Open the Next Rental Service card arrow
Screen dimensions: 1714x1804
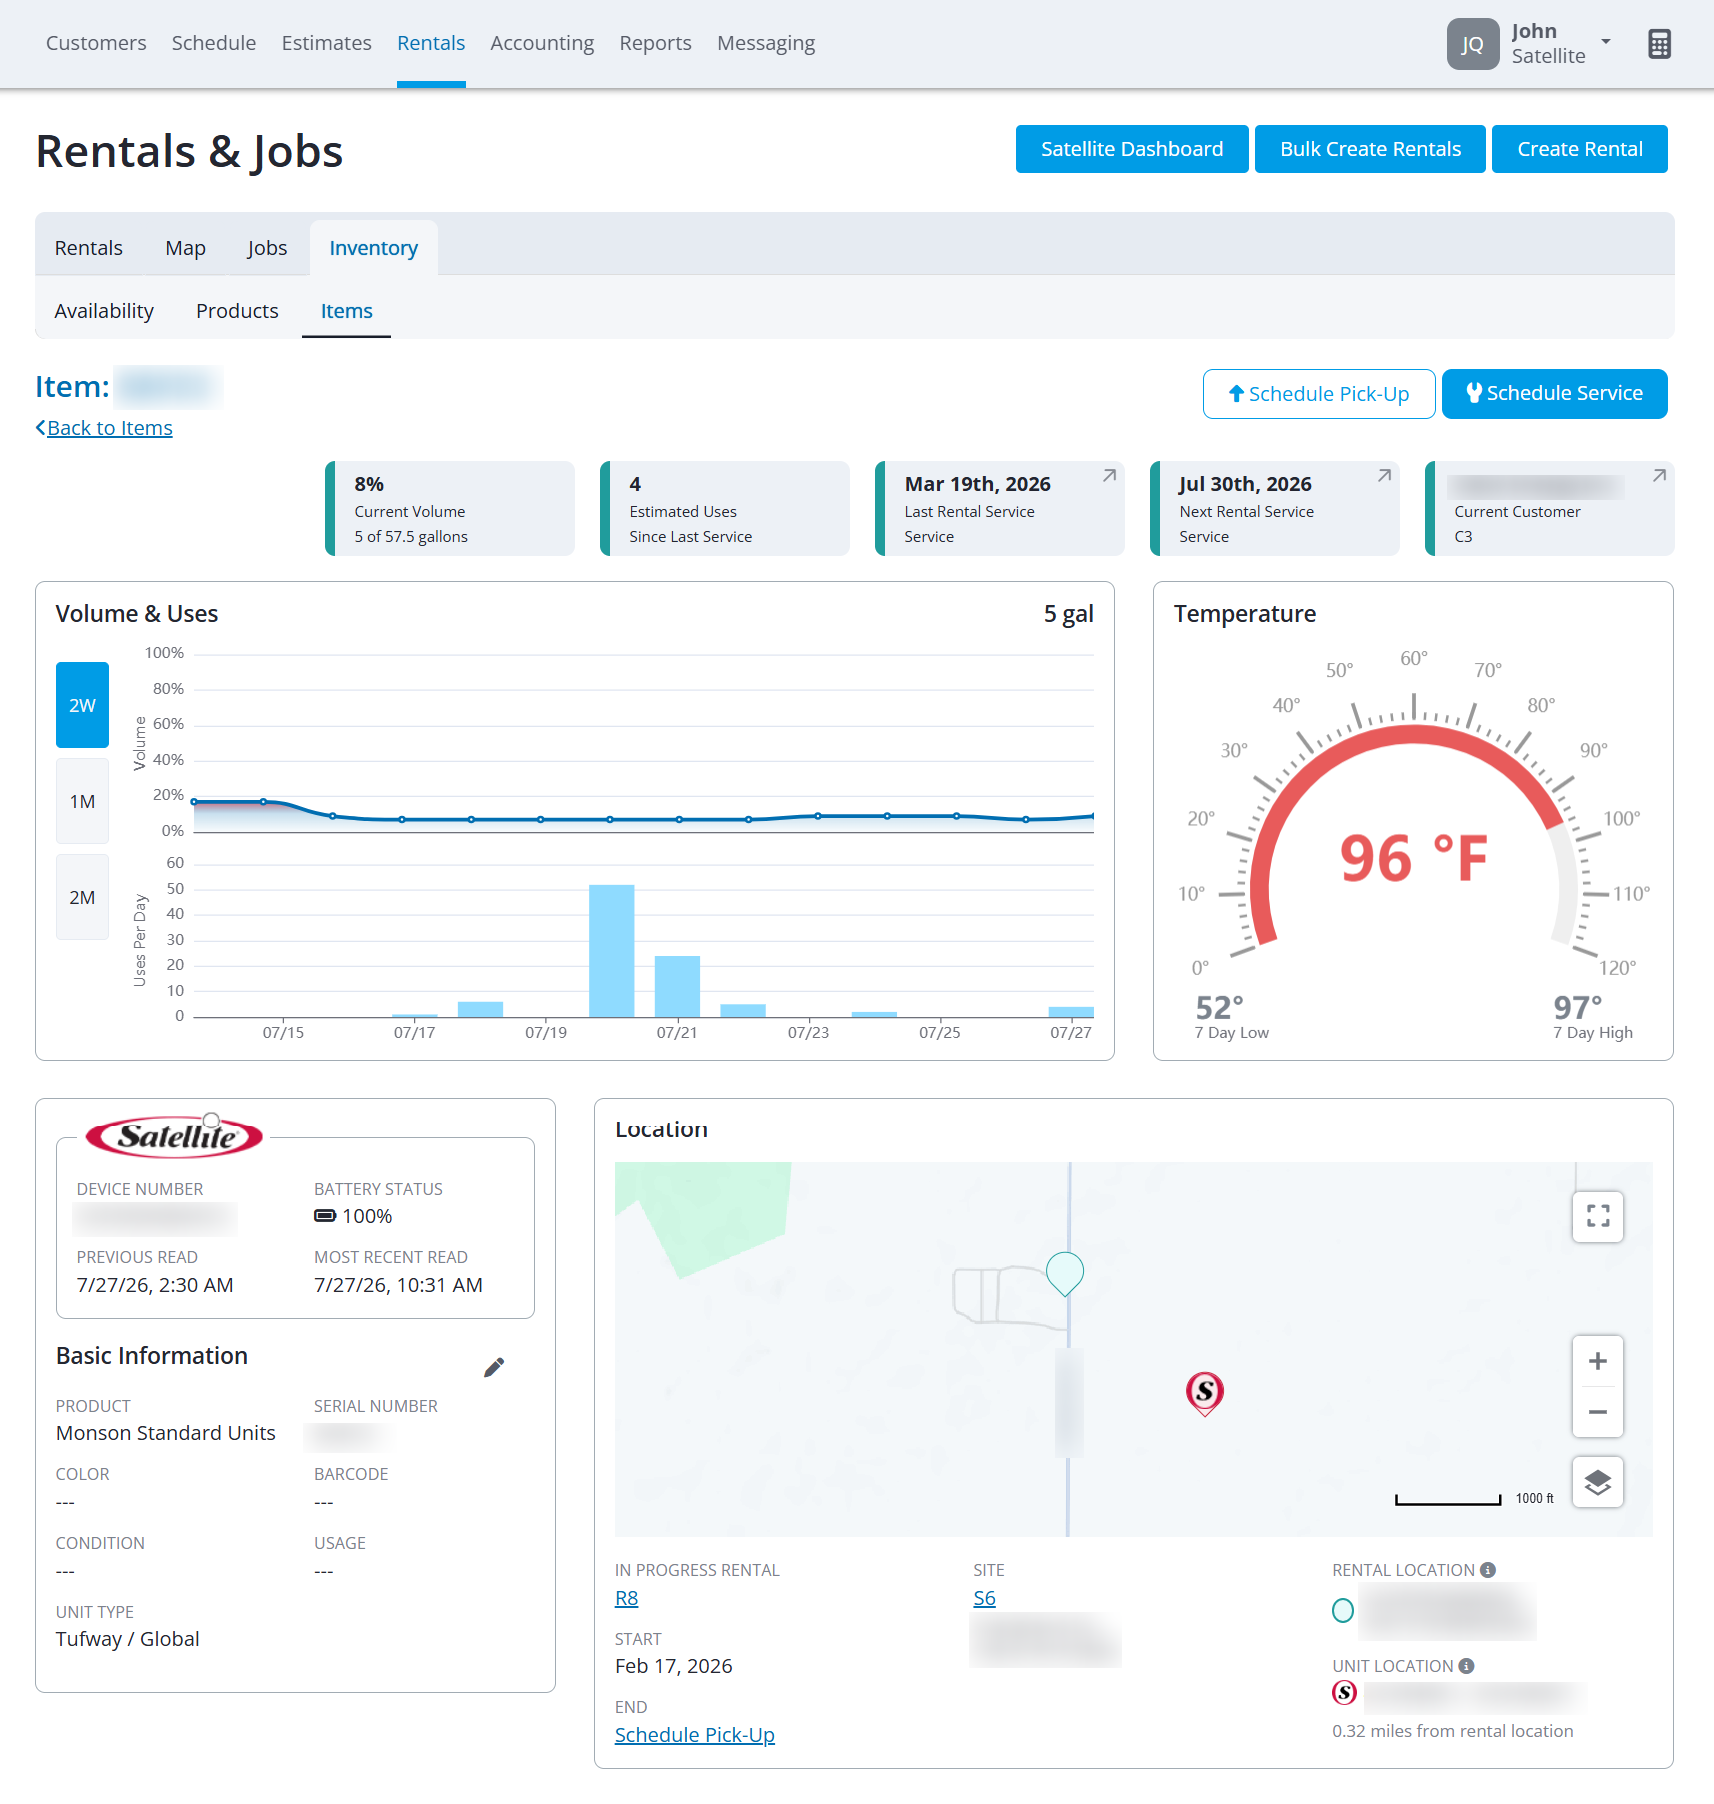[1384, 476]
